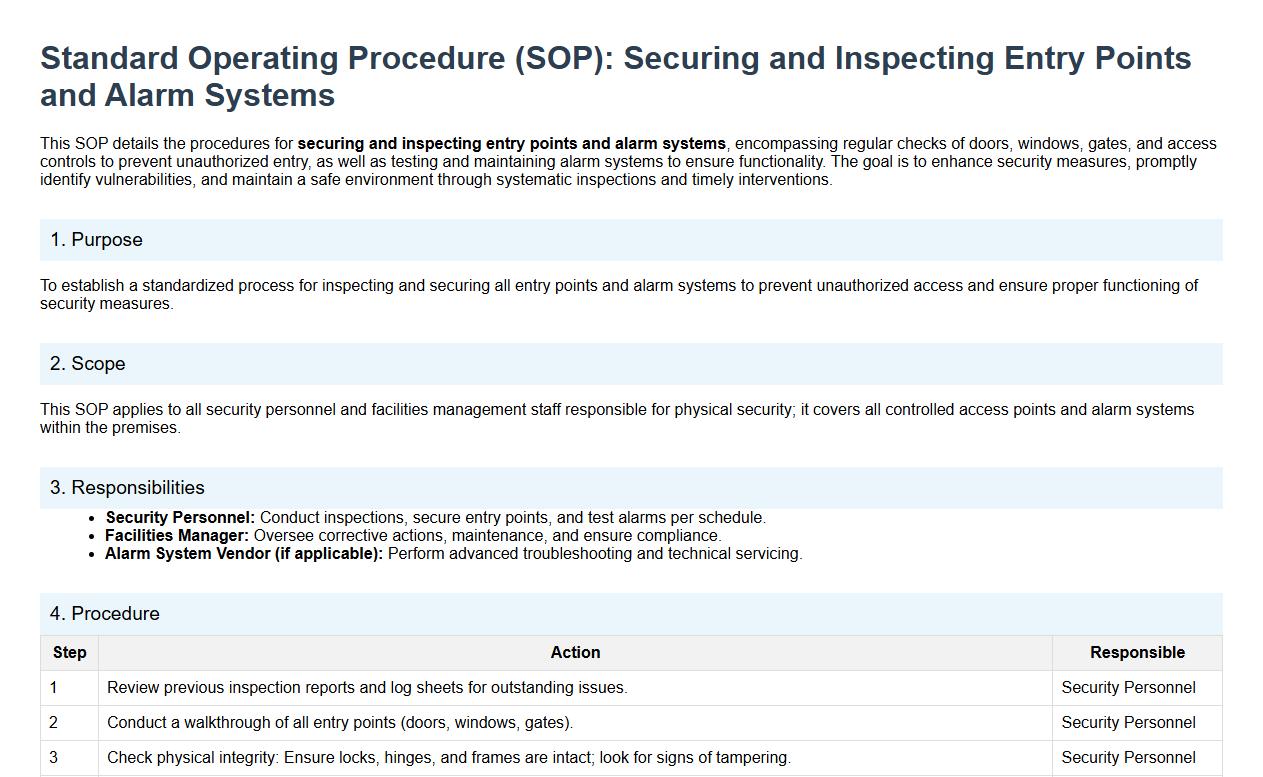Select the "2. Scope" section heading

click(88, 364)
